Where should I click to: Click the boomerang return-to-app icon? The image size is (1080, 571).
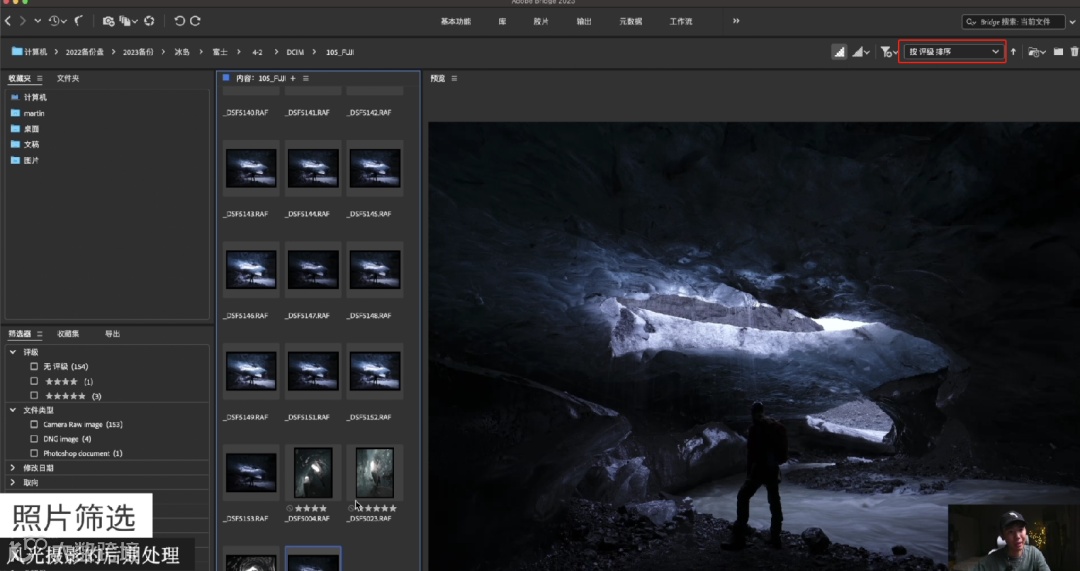point(79,21)
